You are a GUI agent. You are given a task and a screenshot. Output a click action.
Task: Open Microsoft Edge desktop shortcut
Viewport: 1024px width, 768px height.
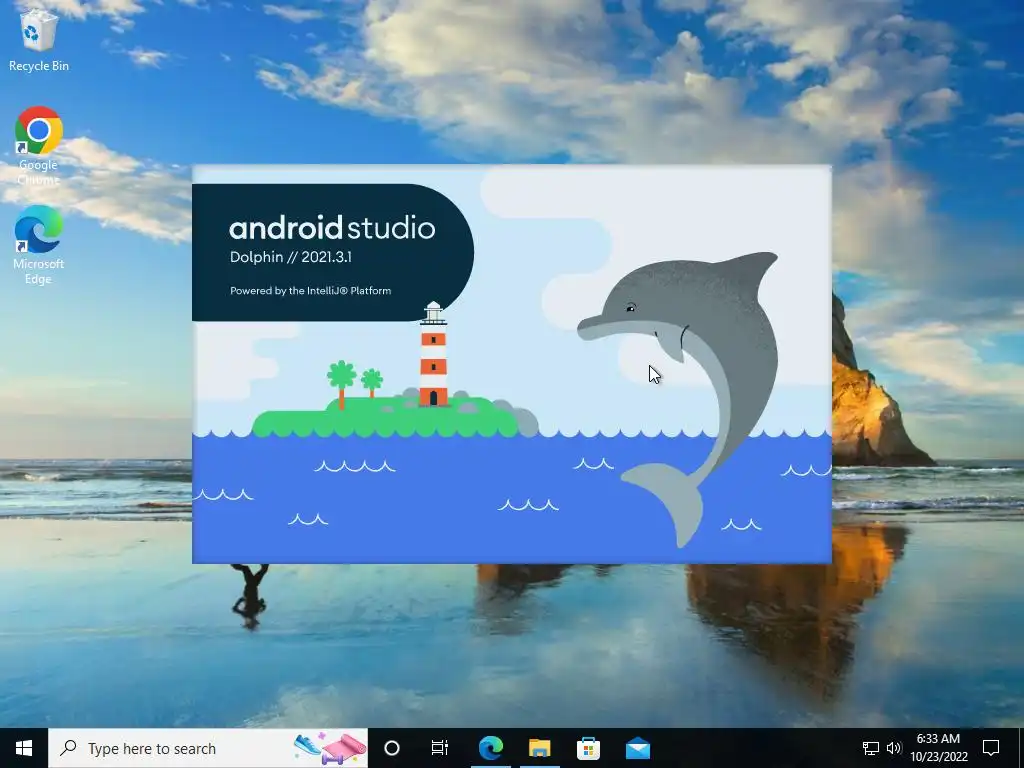point(39,244)
